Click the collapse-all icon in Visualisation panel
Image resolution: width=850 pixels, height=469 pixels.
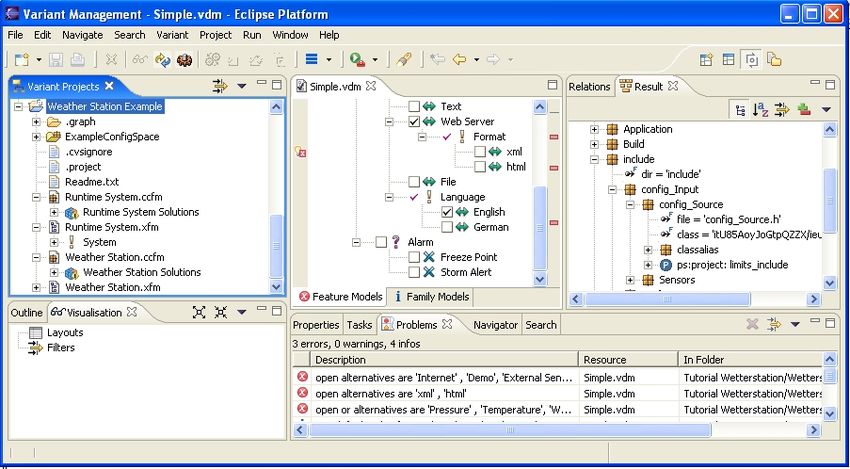(220, 312)
